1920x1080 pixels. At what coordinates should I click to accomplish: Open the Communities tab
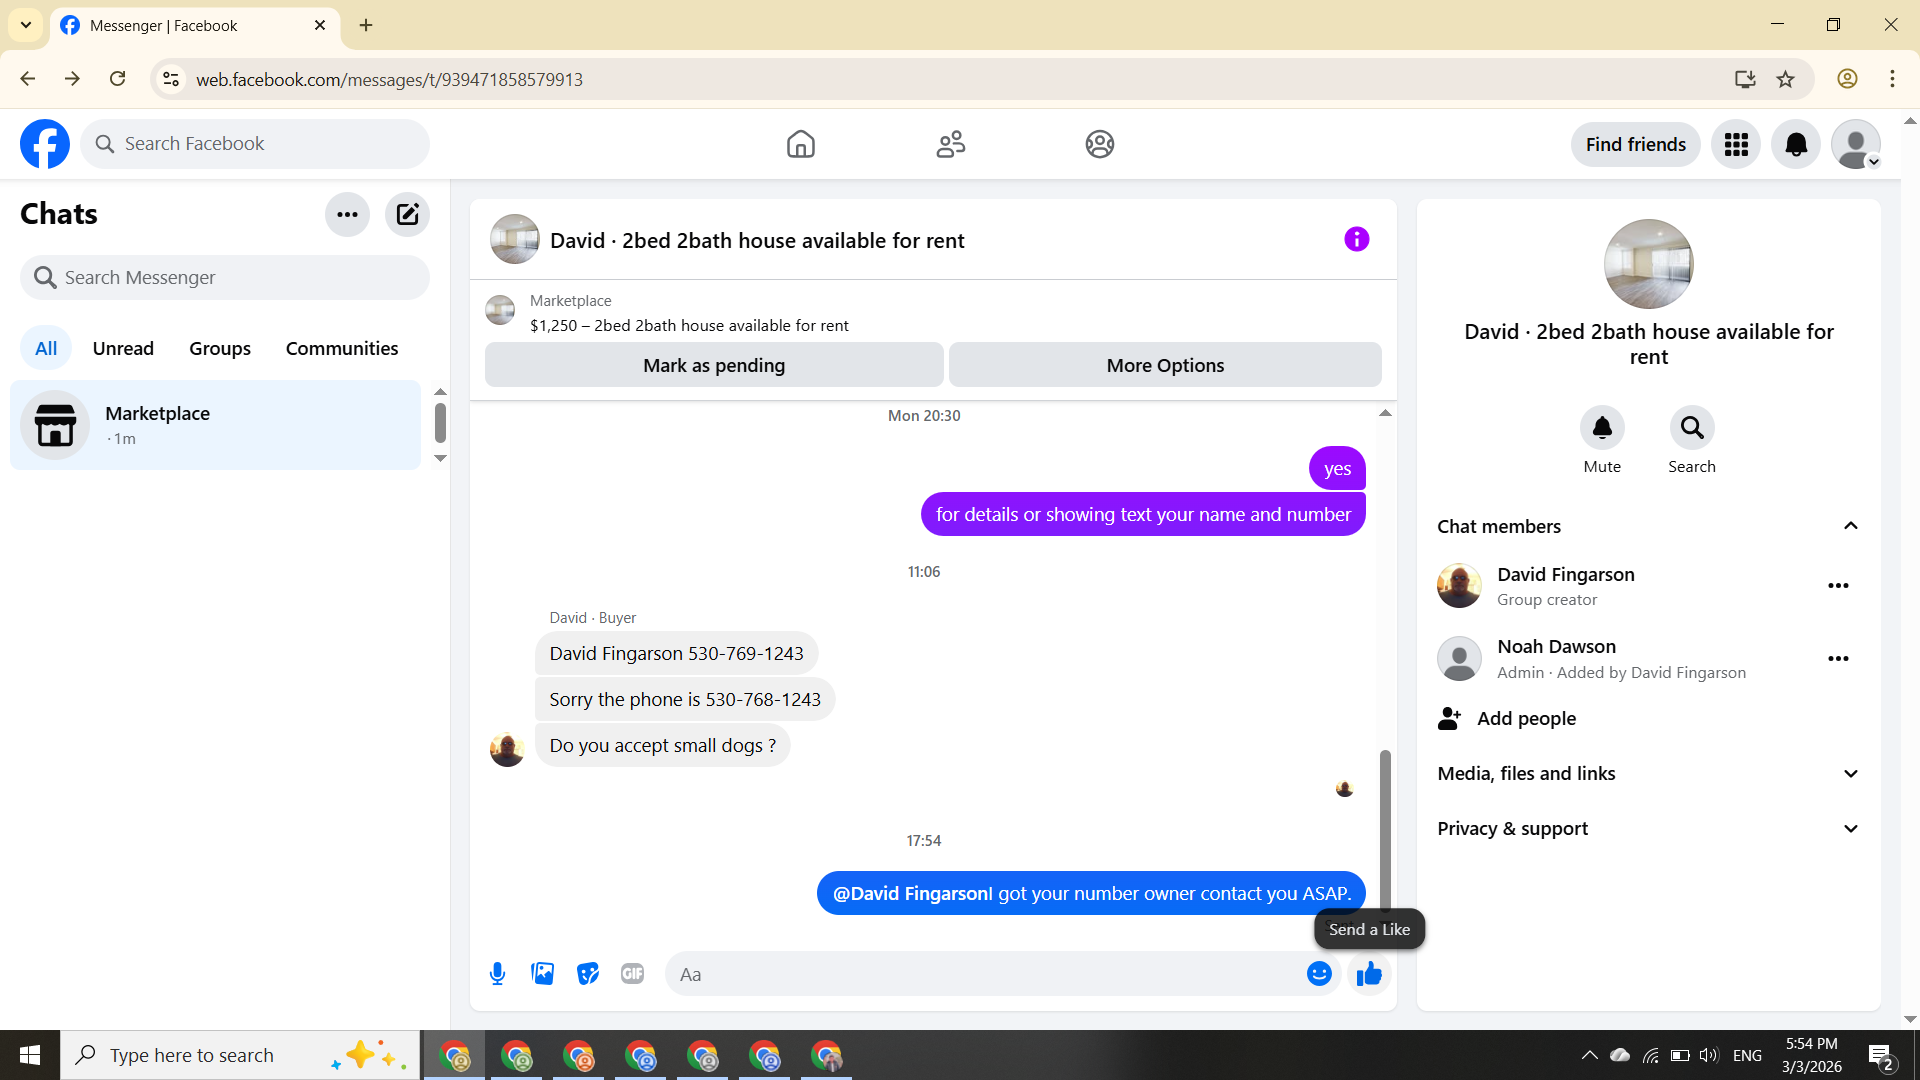(x=341, y=348)
